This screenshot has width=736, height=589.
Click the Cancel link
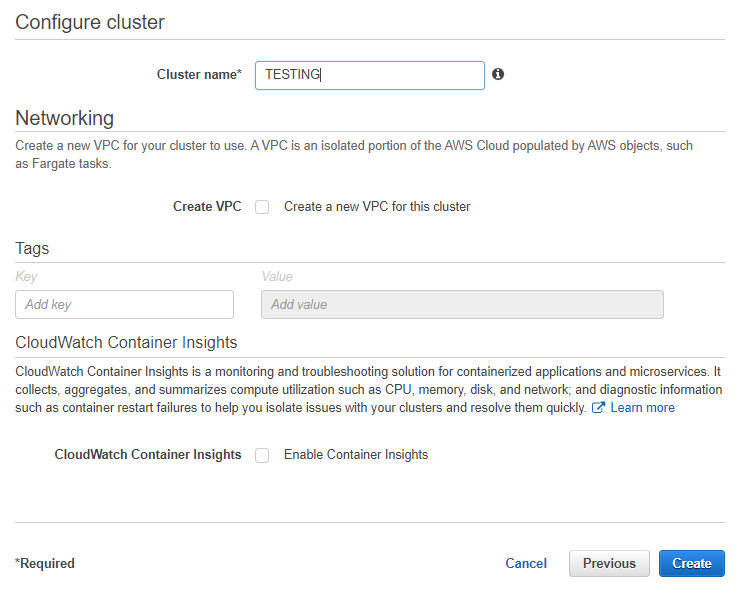pyautogui.click(x=526, y=564)
